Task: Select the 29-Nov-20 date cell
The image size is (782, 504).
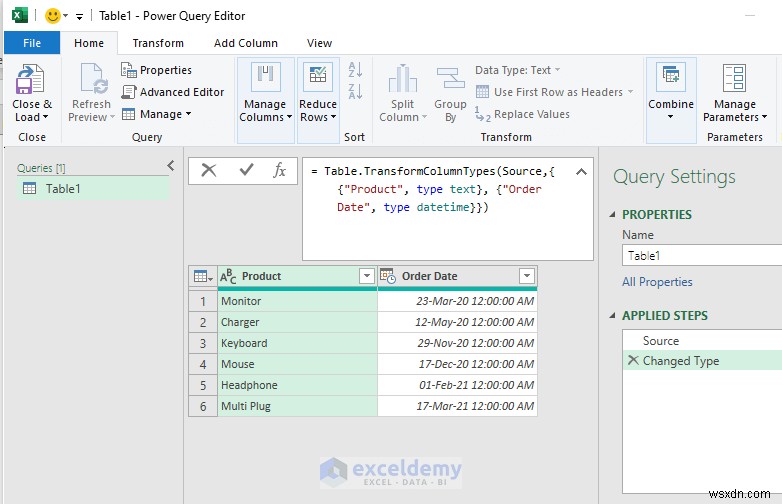Action: click(457, 343)
